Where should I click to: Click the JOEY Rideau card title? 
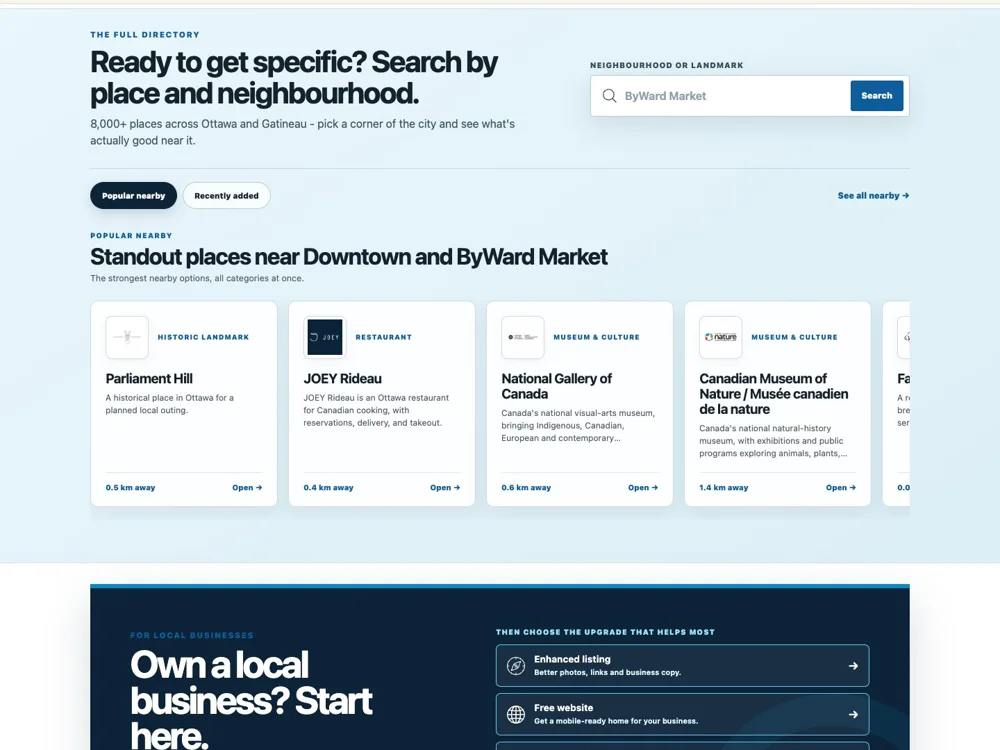click(x=342, y=379)
